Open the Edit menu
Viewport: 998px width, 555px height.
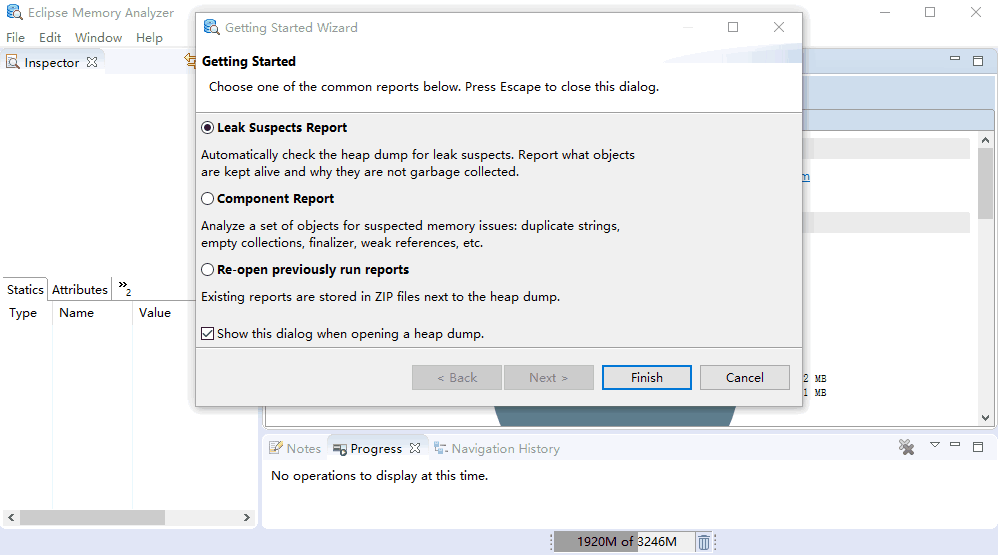50,38
